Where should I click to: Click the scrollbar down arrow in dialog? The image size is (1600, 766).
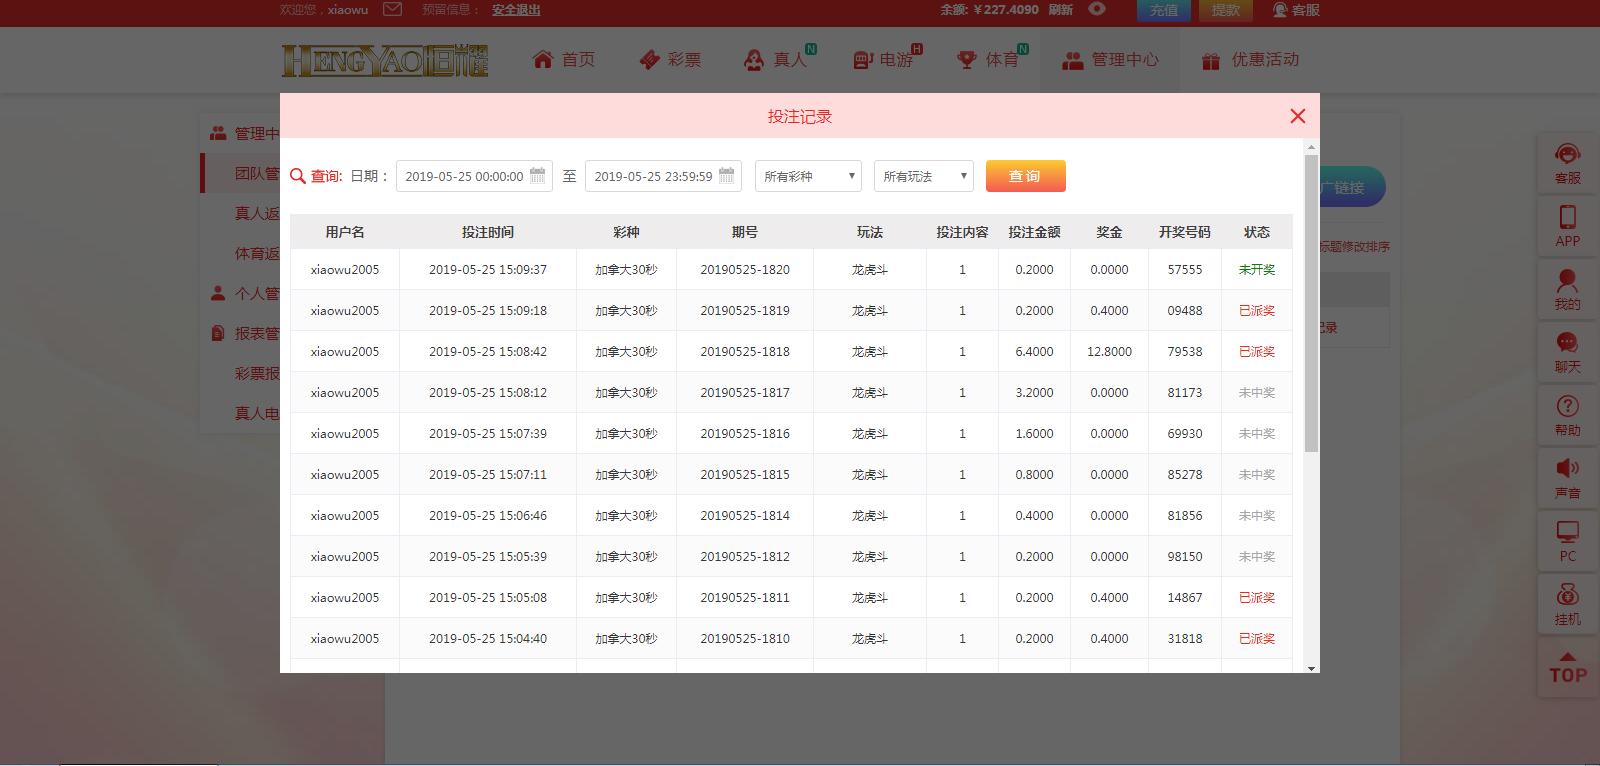1312,667
